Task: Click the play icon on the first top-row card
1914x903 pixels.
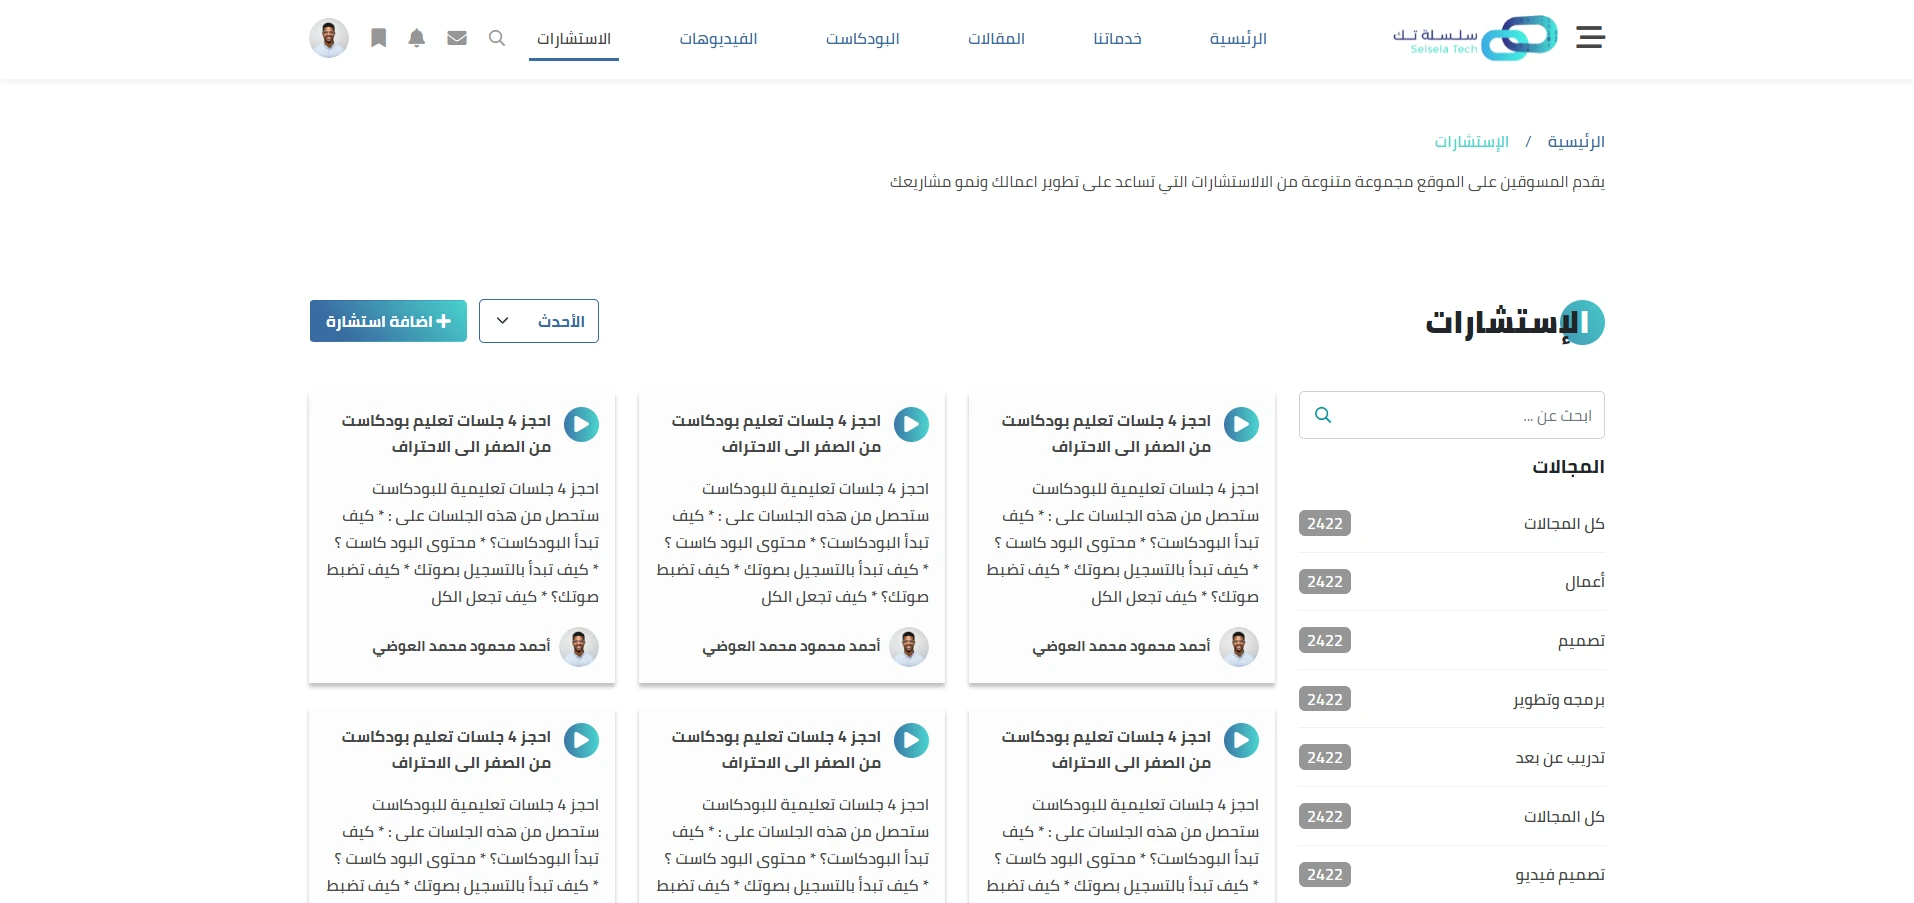Action: (x=1241, y=424)
